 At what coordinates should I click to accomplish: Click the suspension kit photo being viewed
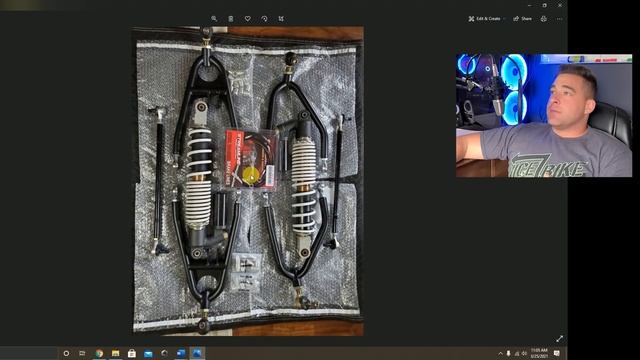248,181
